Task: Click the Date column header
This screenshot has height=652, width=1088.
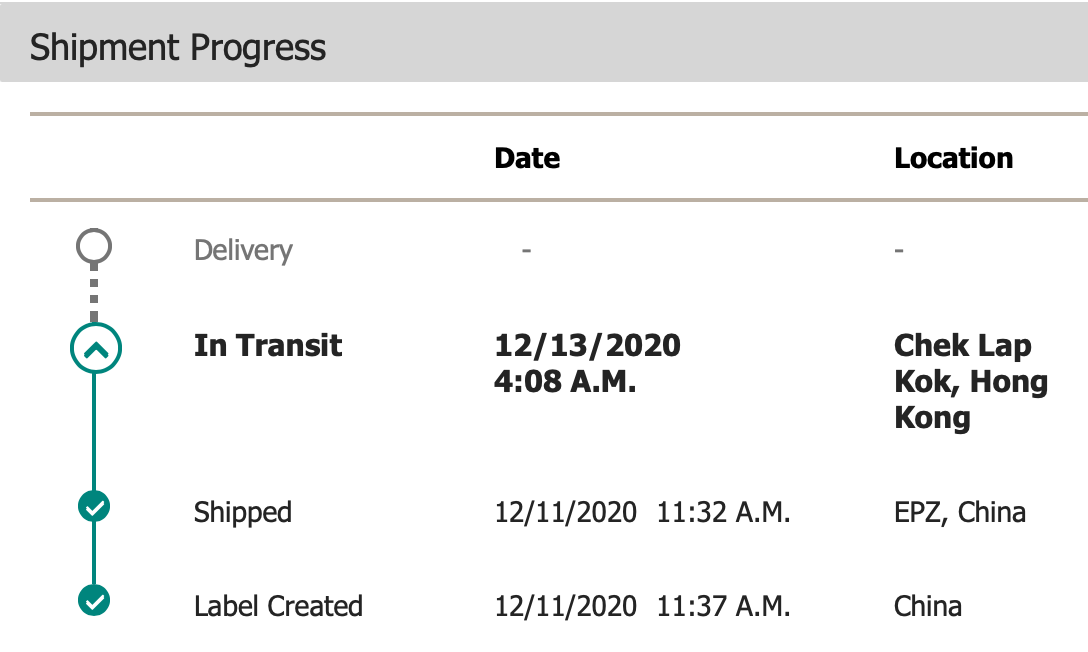Action: pos(527,158)
